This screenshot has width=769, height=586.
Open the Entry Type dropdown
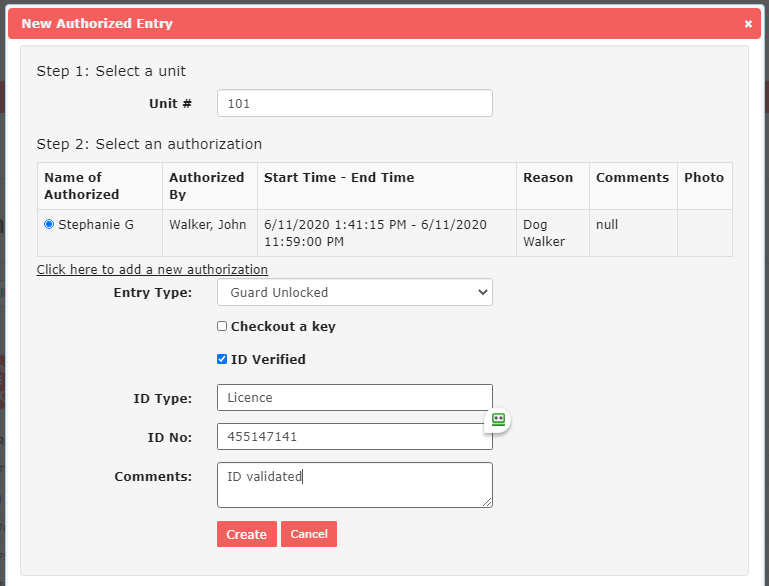click(354, 292)
